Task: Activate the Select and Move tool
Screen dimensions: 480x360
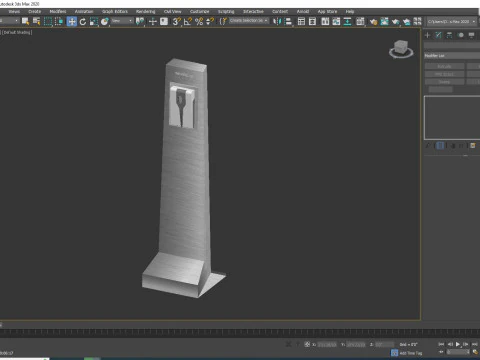Action: click(72, 22)
